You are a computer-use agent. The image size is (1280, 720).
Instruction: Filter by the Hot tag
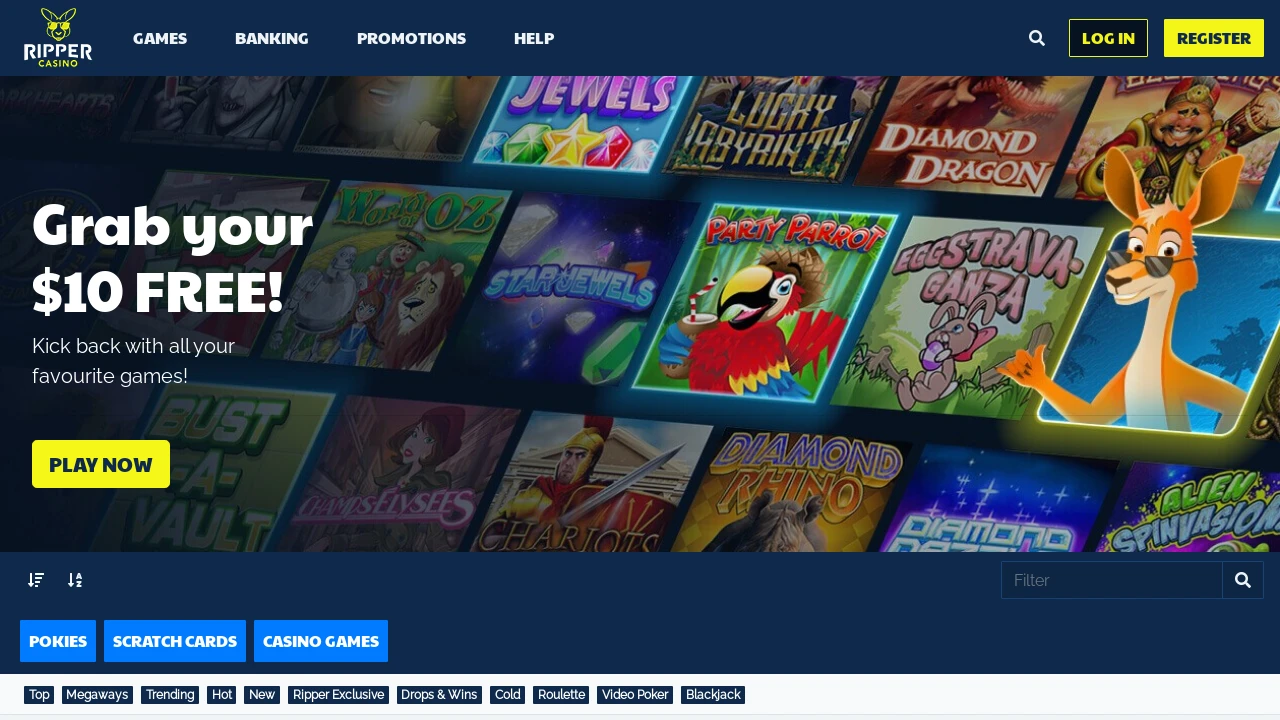222,695
